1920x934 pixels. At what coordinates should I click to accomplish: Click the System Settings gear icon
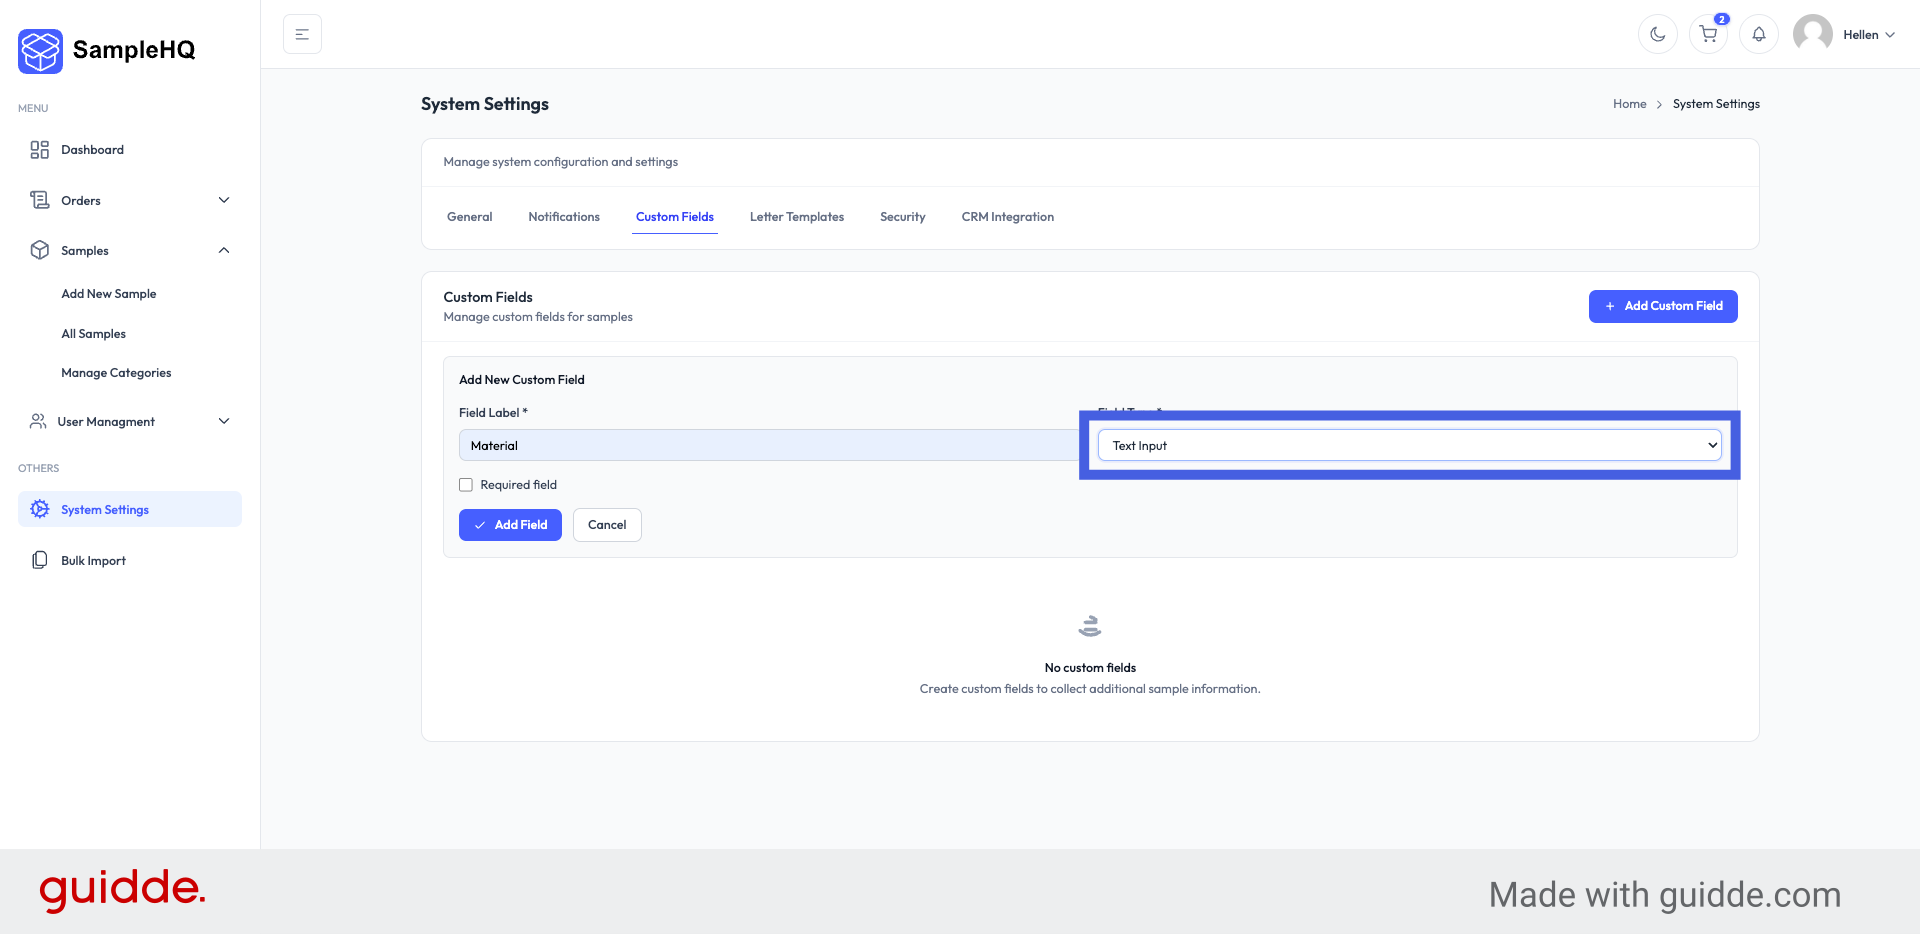[x=39, y=509]
